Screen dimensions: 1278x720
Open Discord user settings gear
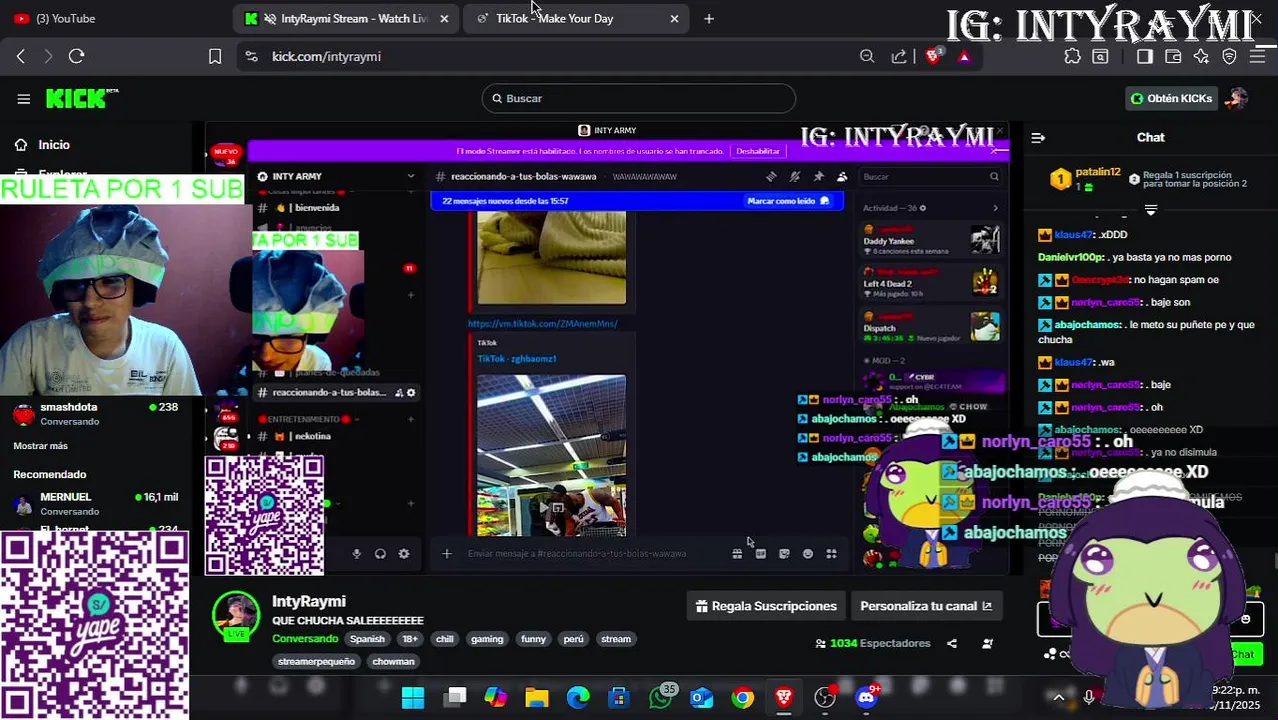coord(404,554)
